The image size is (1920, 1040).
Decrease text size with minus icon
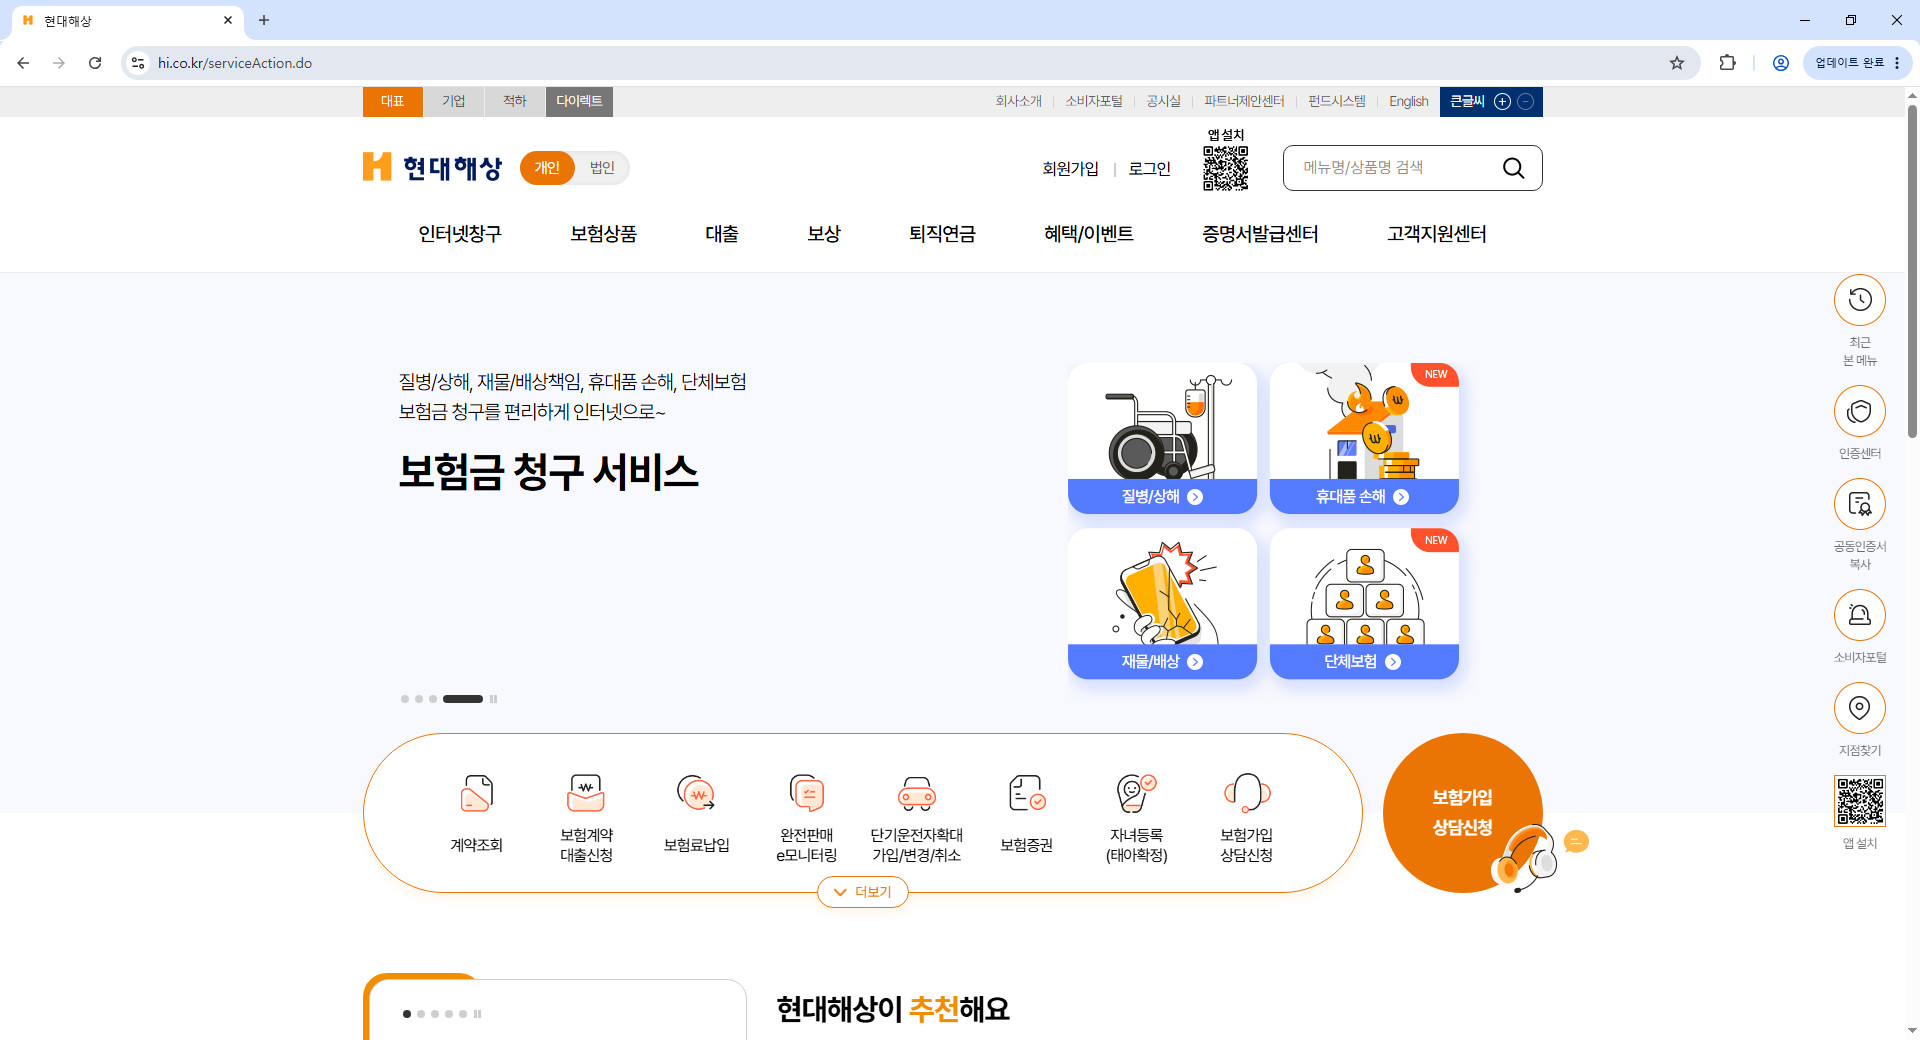tap(1525, 102)
